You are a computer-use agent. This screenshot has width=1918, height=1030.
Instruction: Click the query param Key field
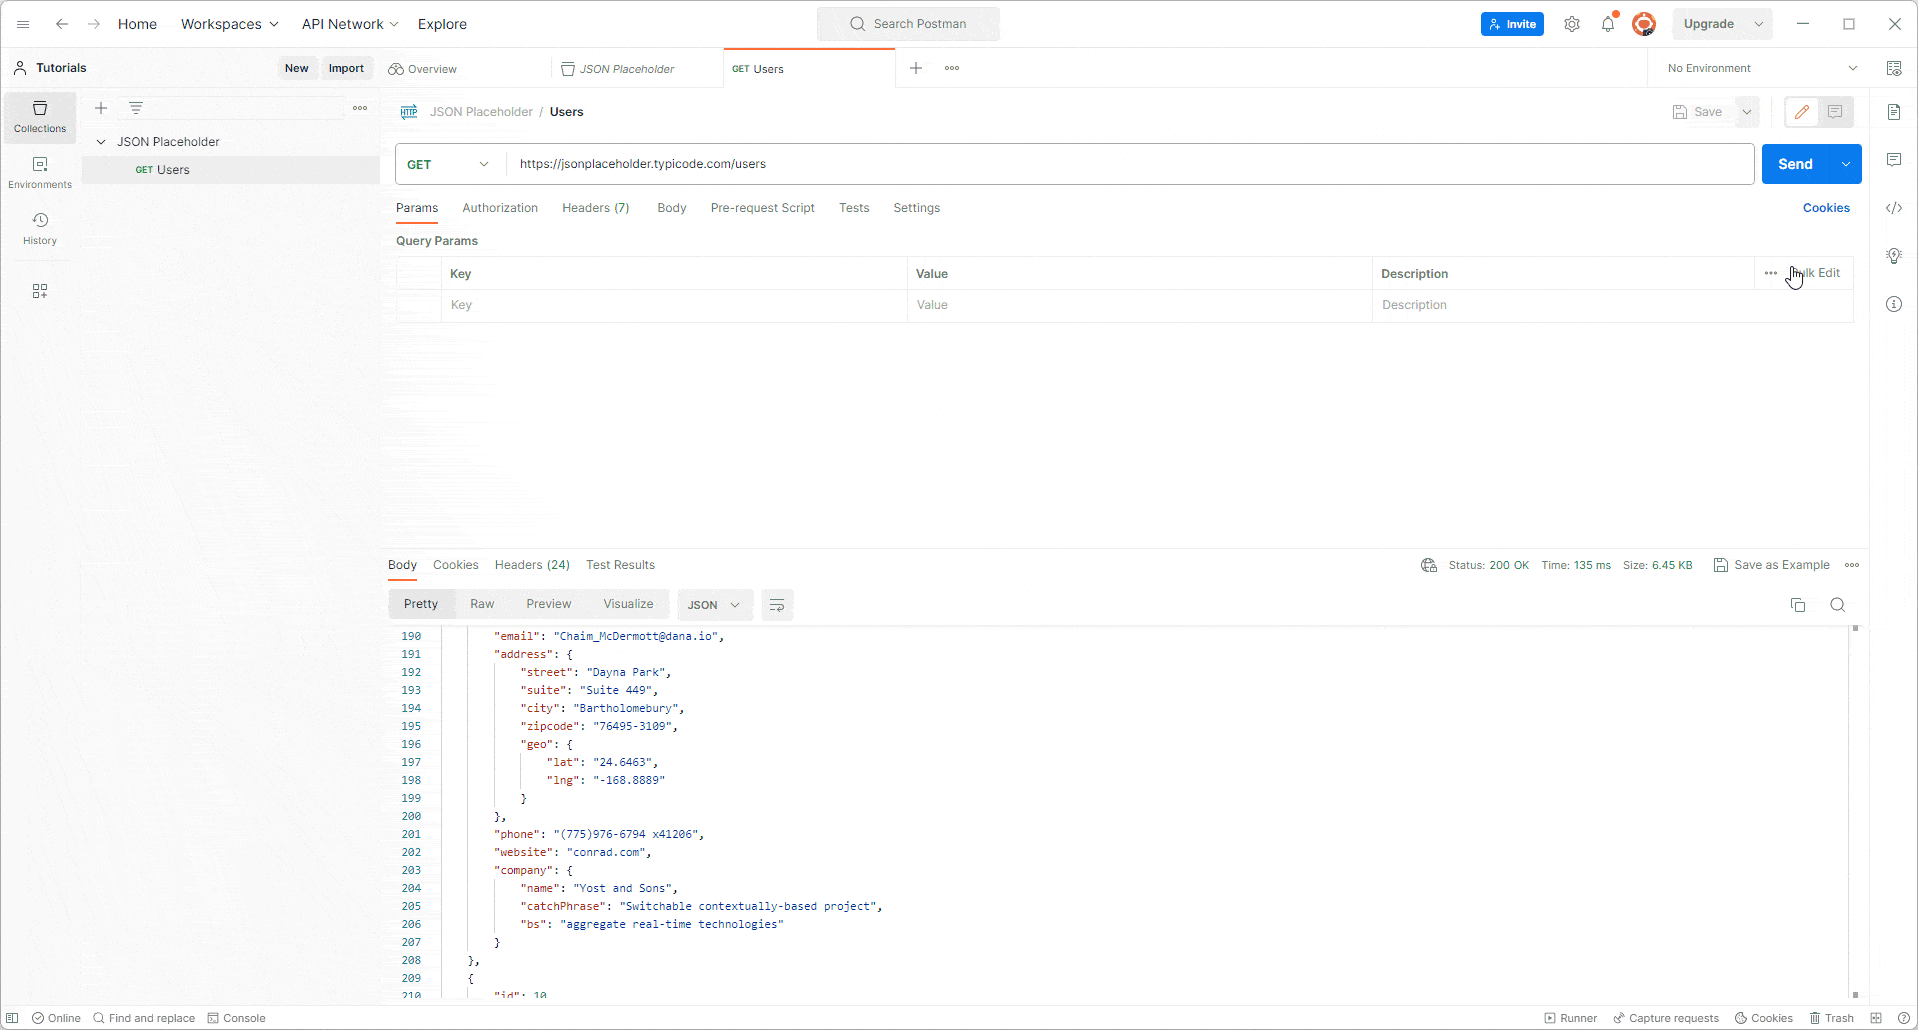(674, 305)
